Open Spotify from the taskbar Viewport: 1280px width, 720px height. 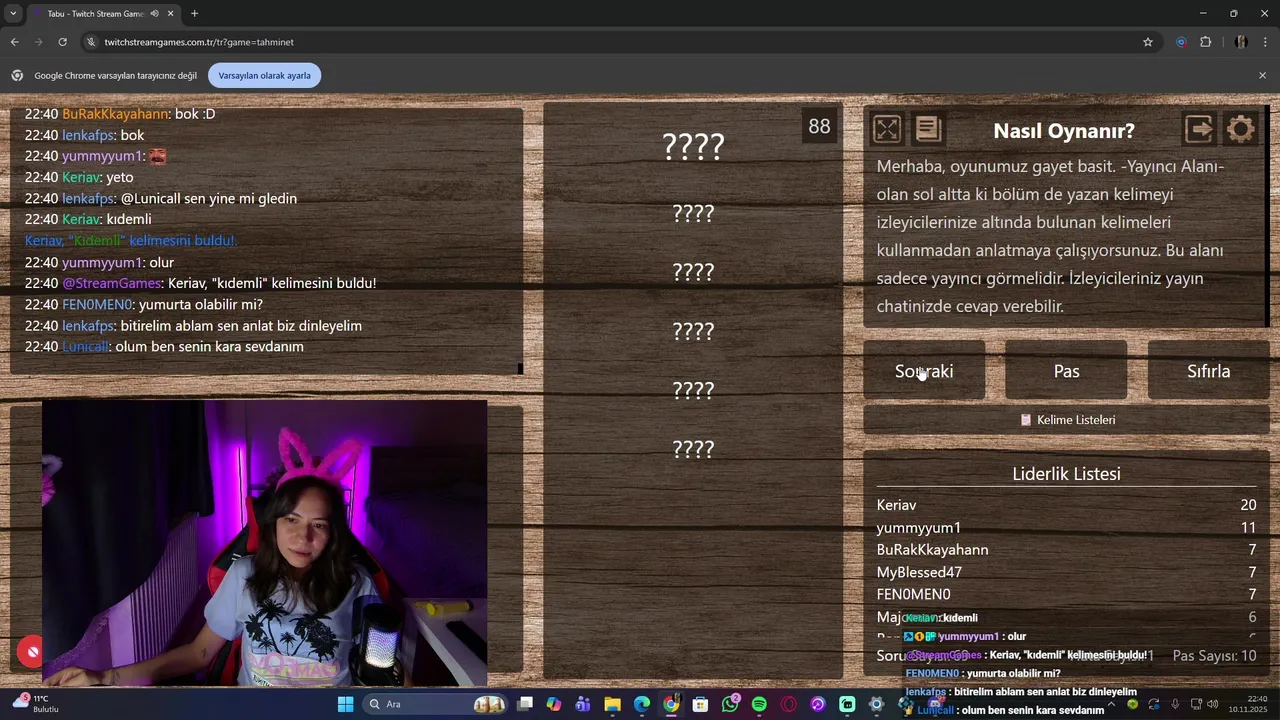(759, 704)
